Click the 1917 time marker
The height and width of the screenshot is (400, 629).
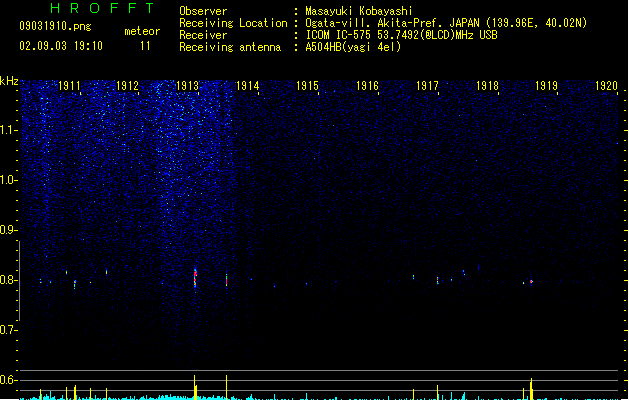(427, 86)
